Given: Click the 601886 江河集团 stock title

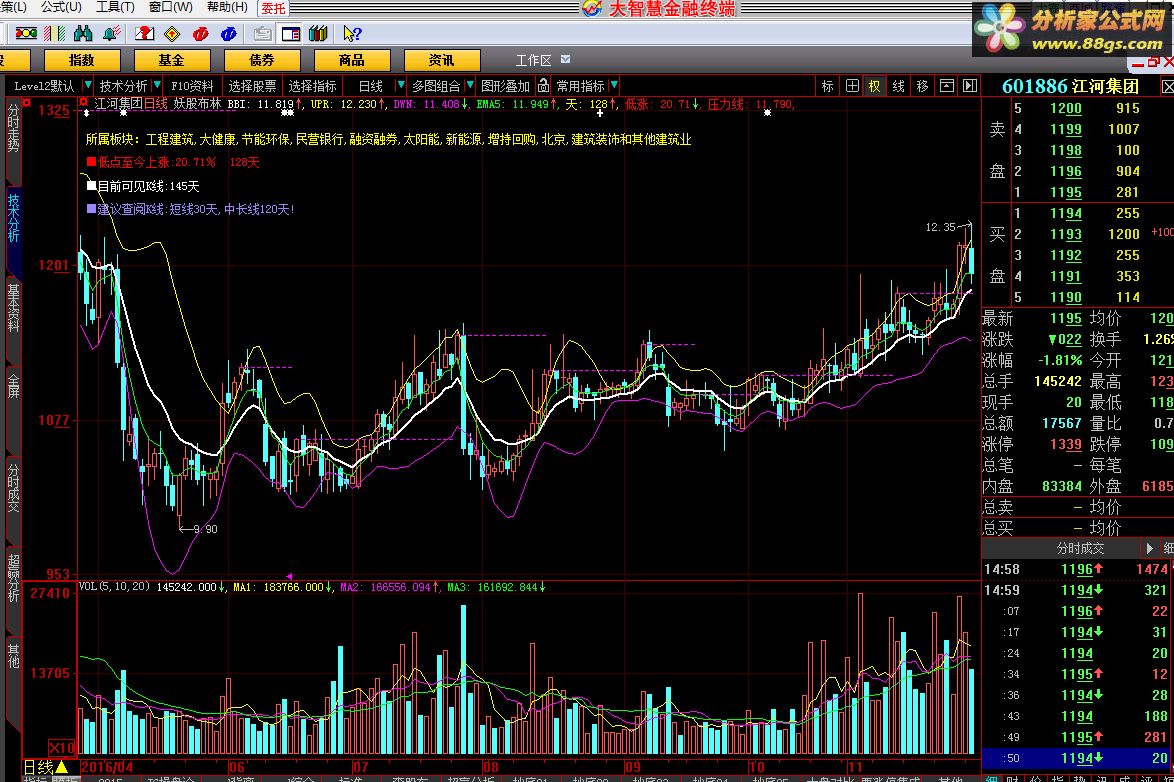Looking at the screenshot, I should point(1070,86).
